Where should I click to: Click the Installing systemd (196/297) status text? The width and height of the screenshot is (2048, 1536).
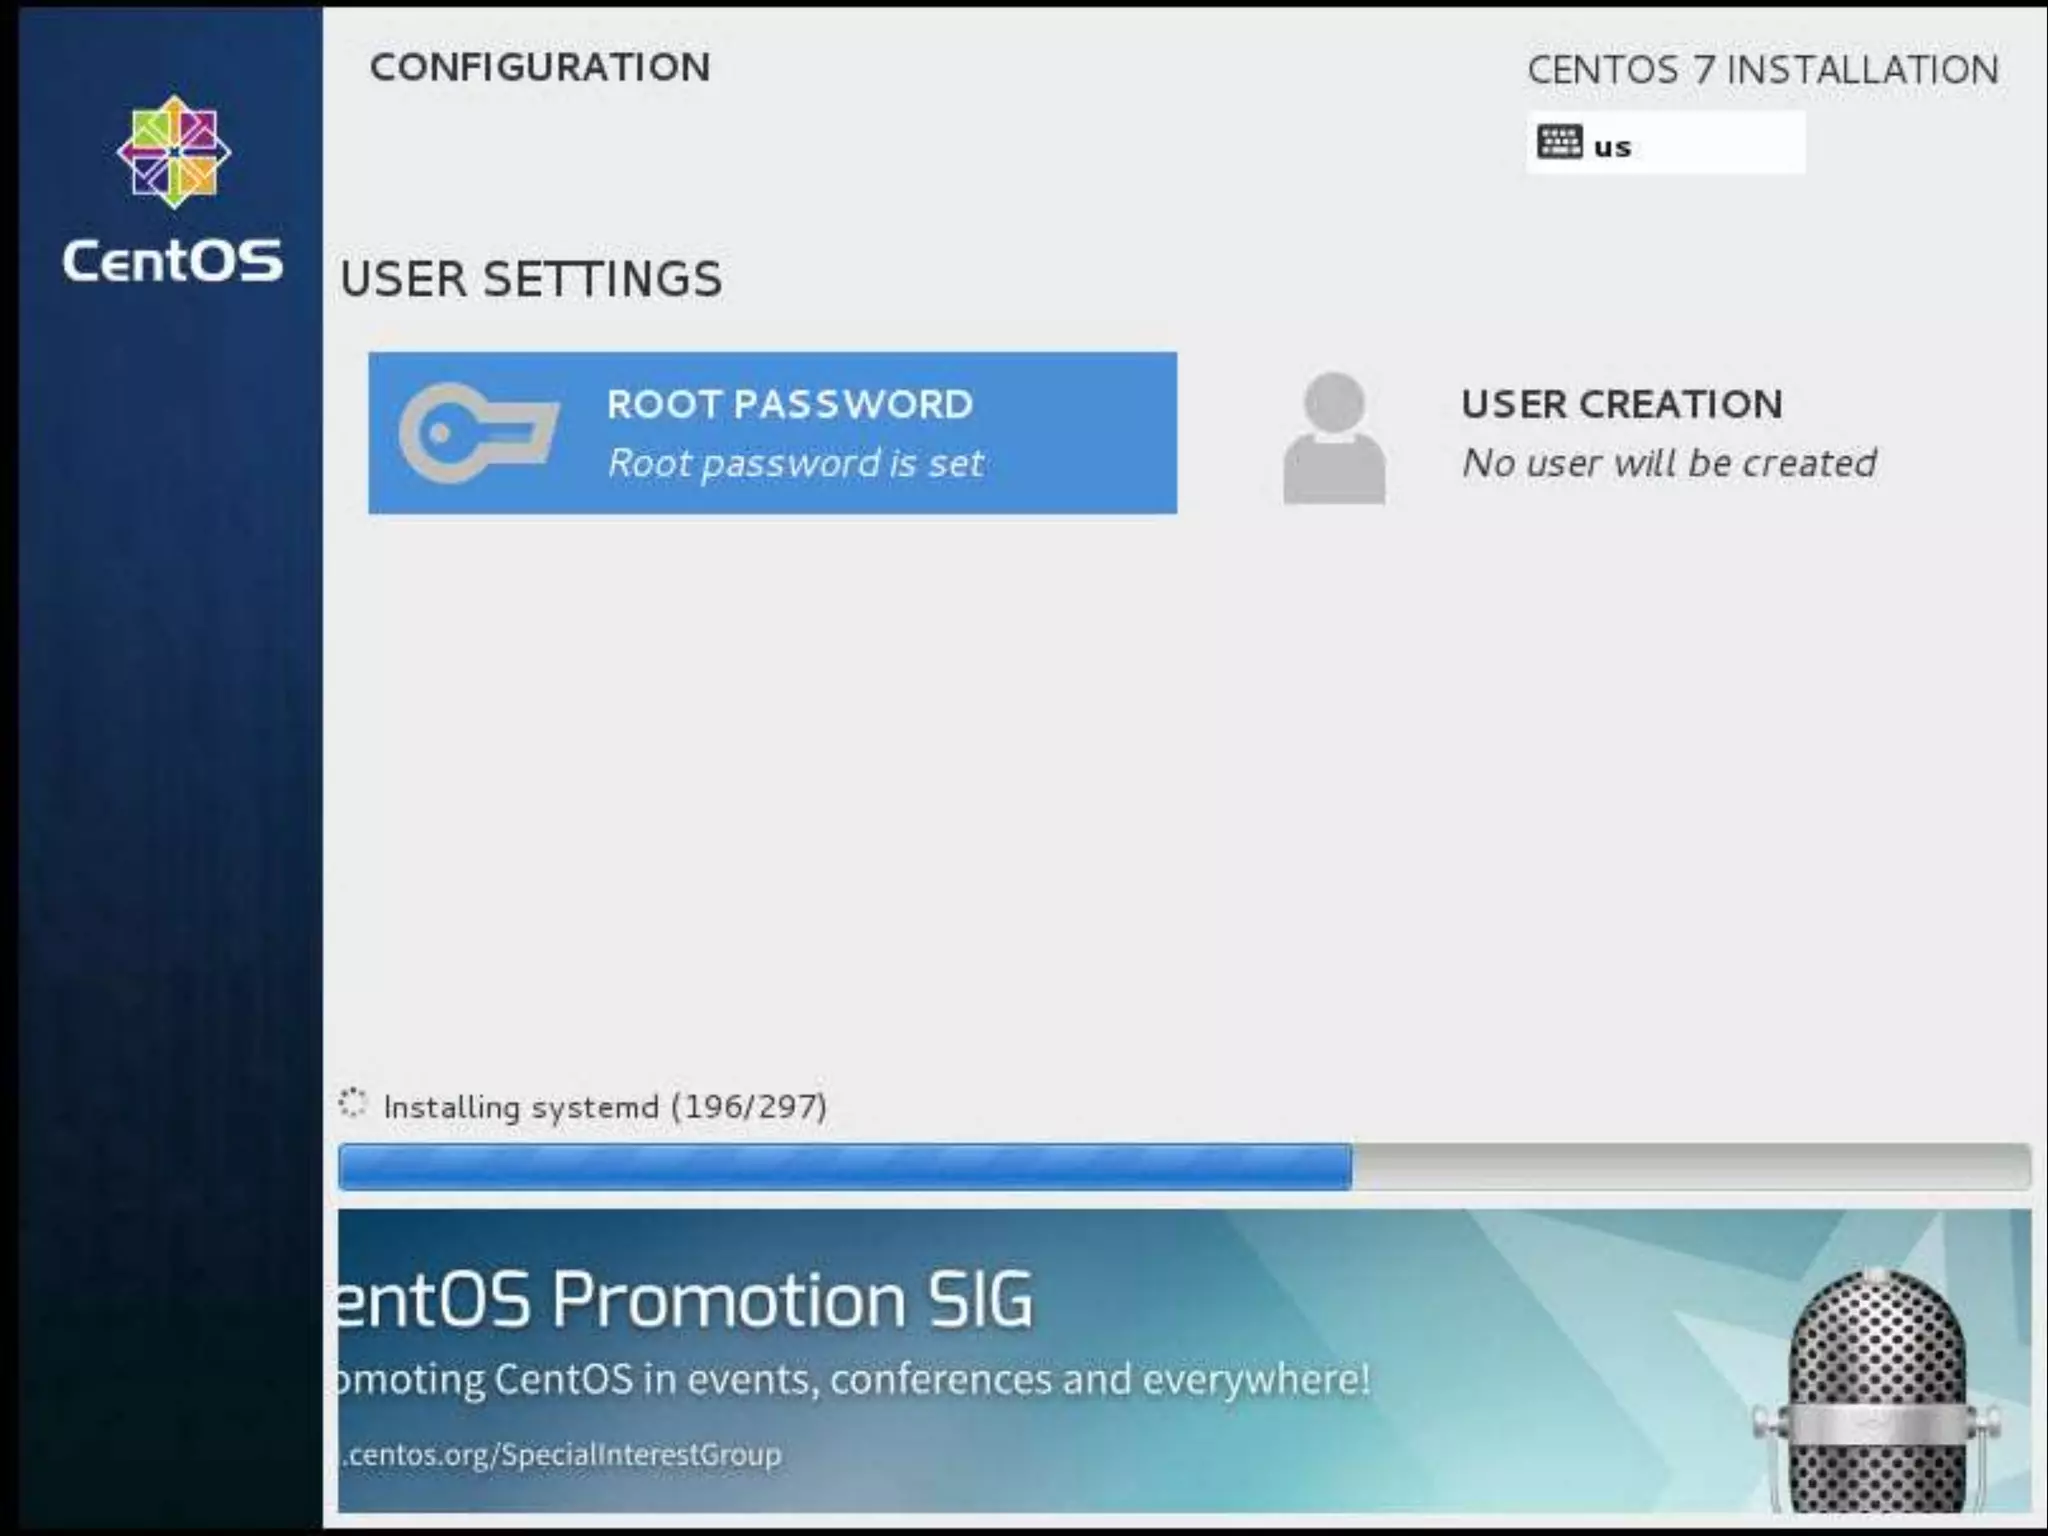point(605,1107)
